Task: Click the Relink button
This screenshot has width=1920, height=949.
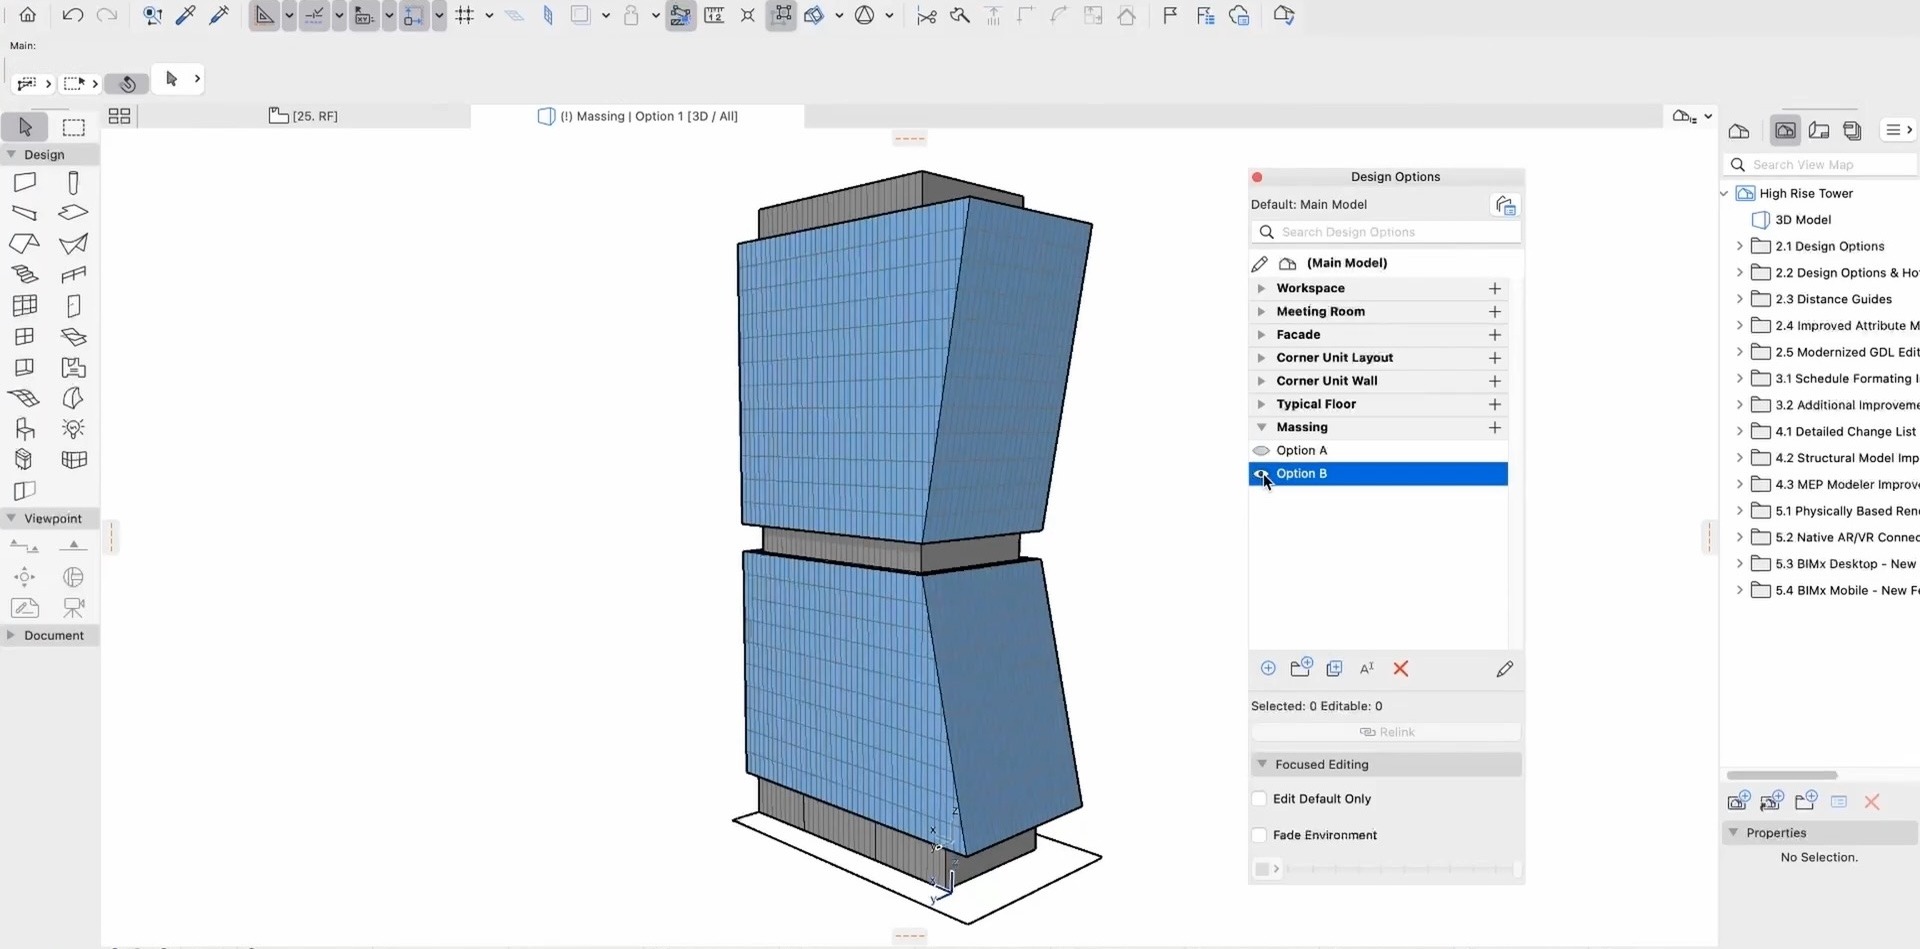Action: 1387,731
